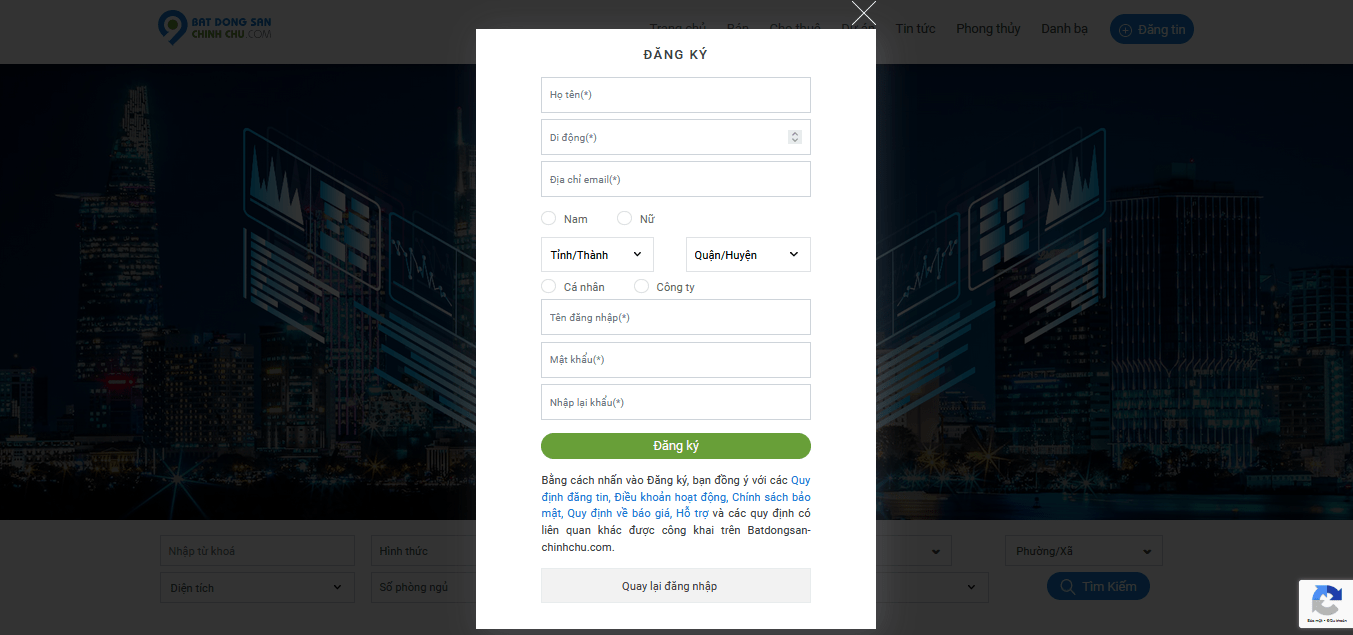The width and height of the screenshot is (1353, 635).
Task: Open the Điều khoản hoạt động link
Action: [x=671, y=497]
